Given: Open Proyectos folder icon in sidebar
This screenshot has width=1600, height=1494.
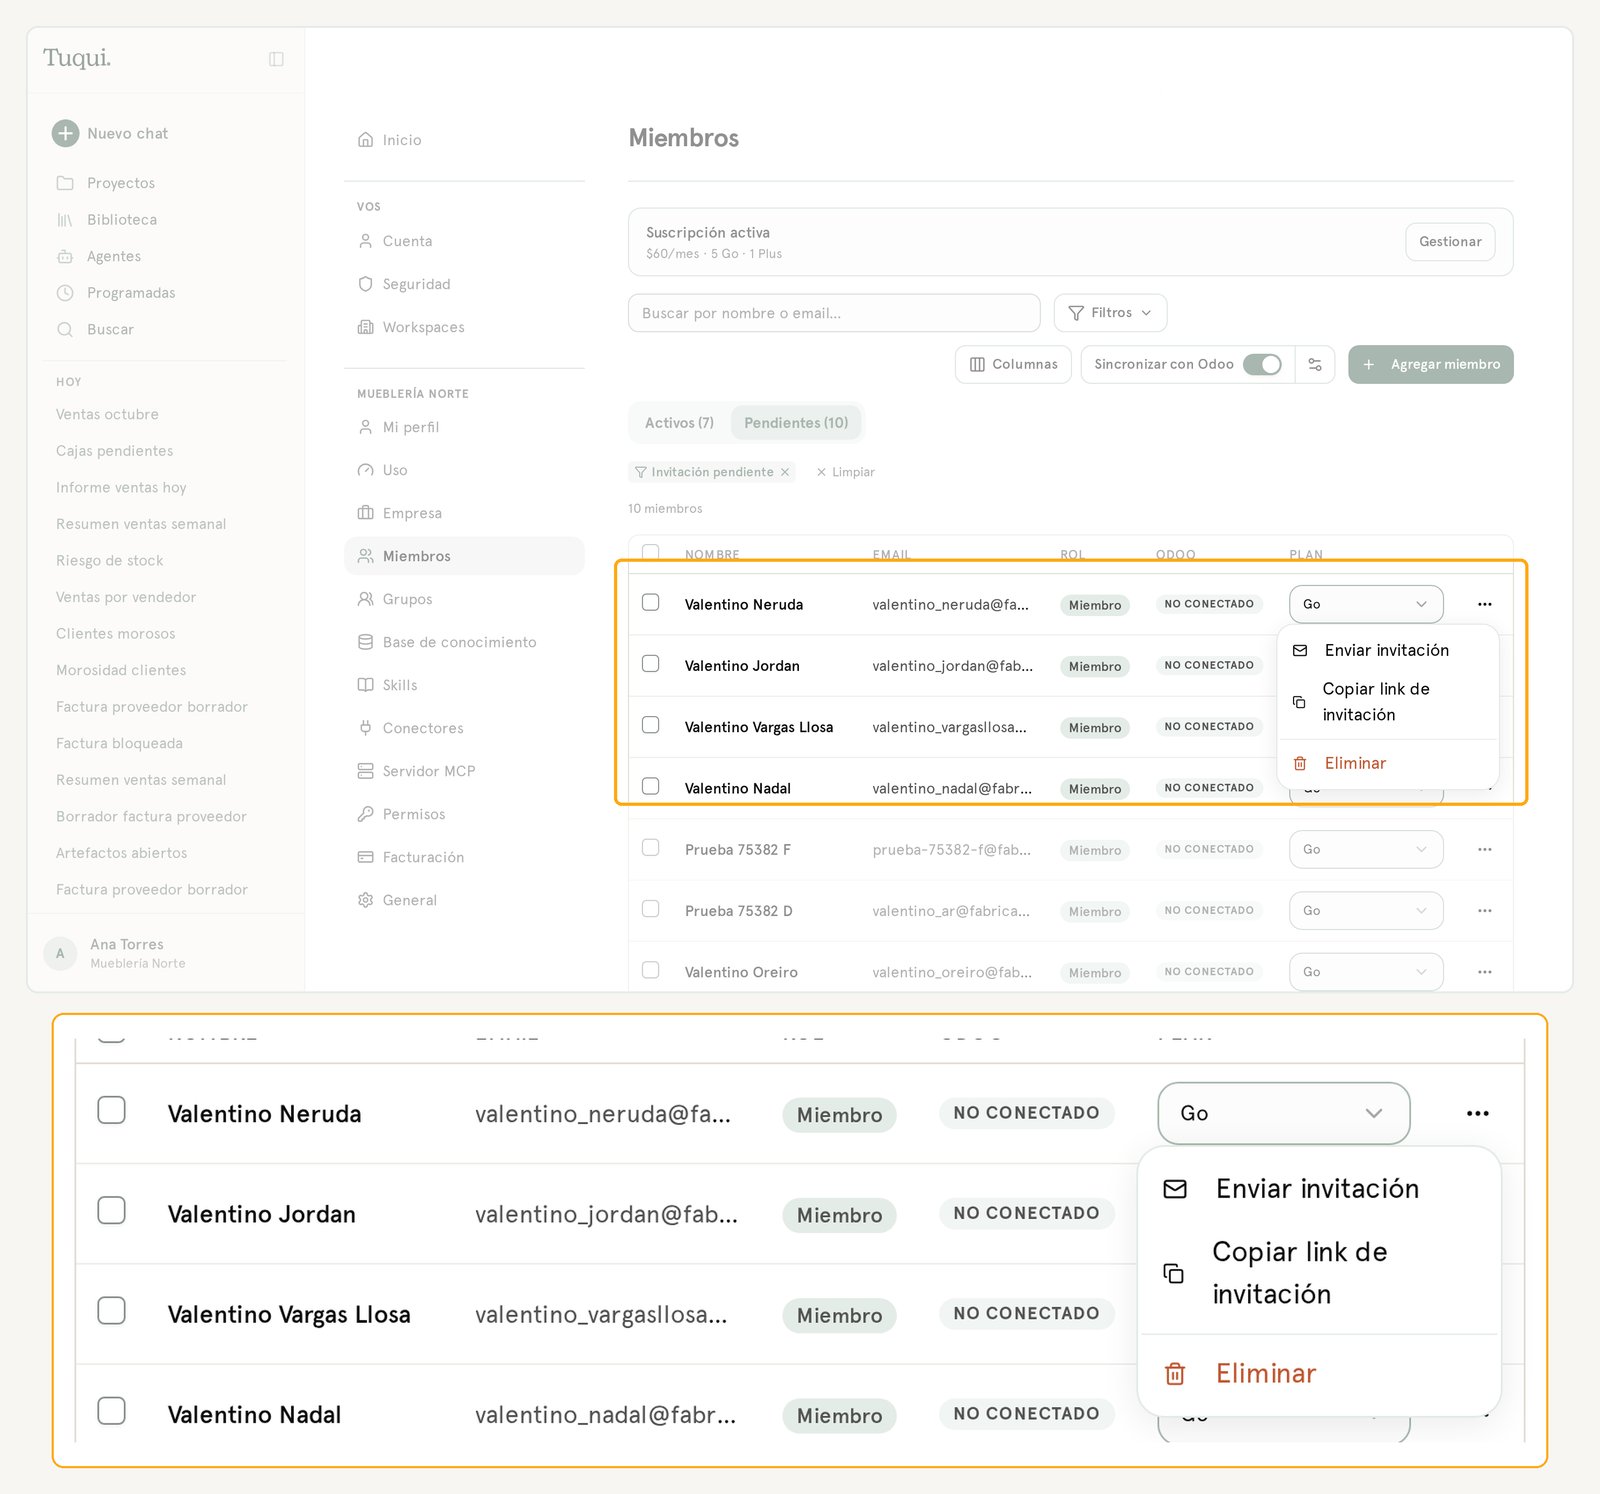Looking at the screenshot, I should point(65,183).
